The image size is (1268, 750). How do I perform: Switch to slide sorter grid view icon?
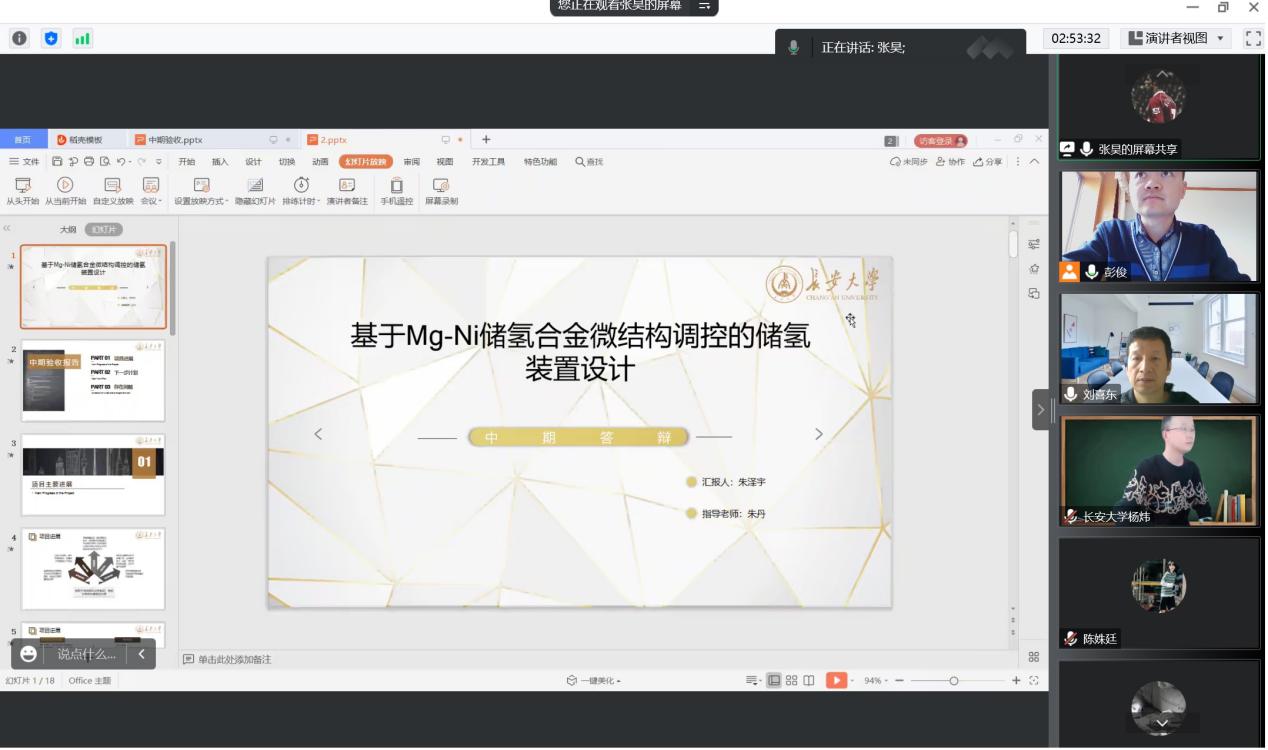(791, 681)
